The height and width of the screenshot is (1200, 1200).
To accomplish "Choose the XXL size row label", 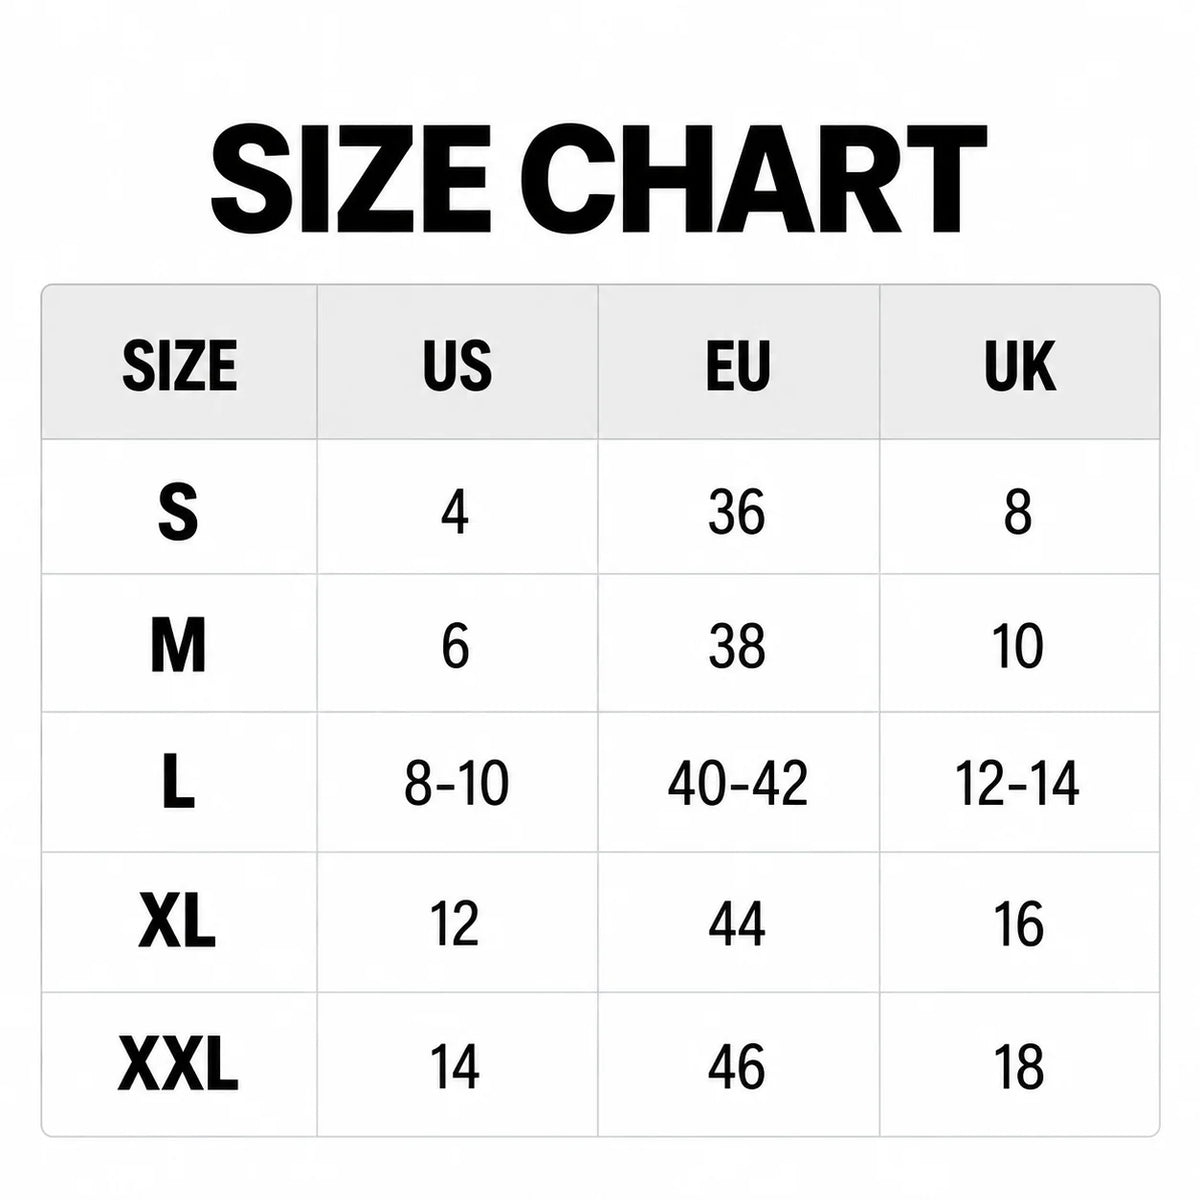I will tap(178, 1064).
